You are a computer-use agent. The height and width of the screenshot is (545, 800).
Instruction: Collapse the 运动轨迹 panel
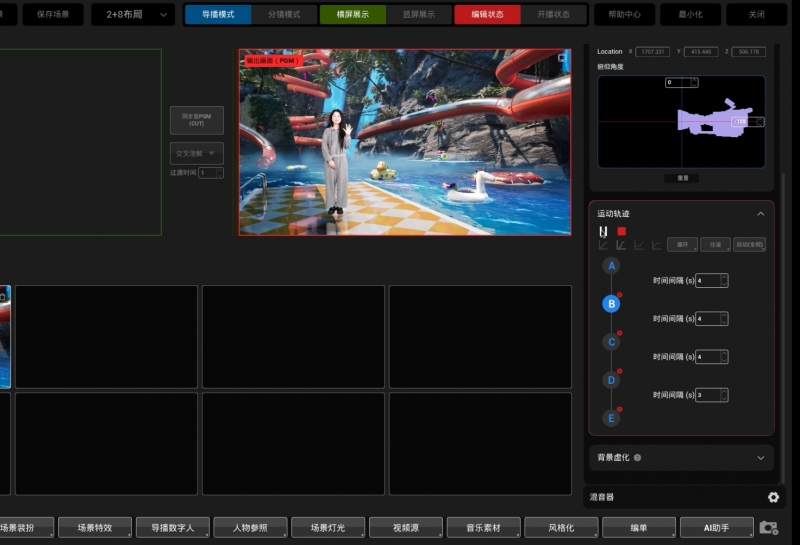[760, 214]
